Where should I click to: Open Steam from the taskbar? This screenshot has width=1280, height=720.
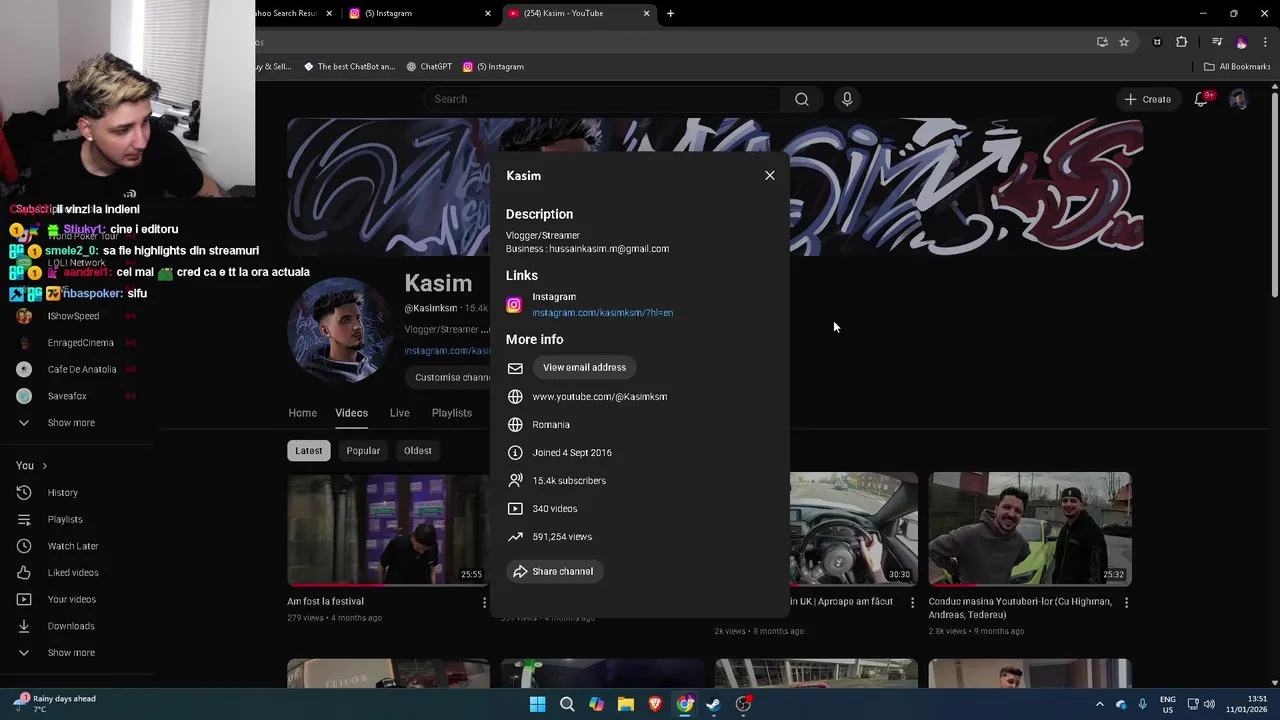(x=714, y=705)
